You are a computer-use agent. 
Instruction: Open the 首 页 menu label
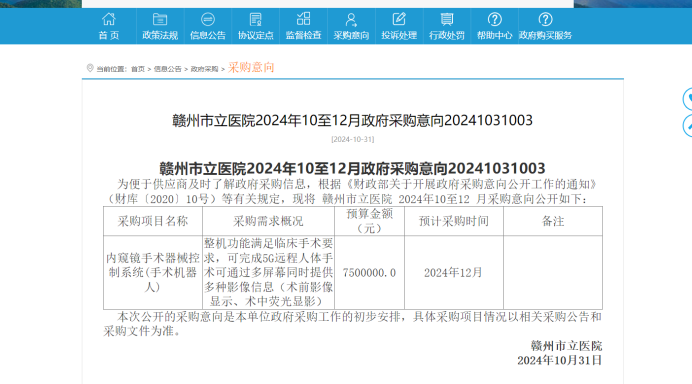[109, 35]
